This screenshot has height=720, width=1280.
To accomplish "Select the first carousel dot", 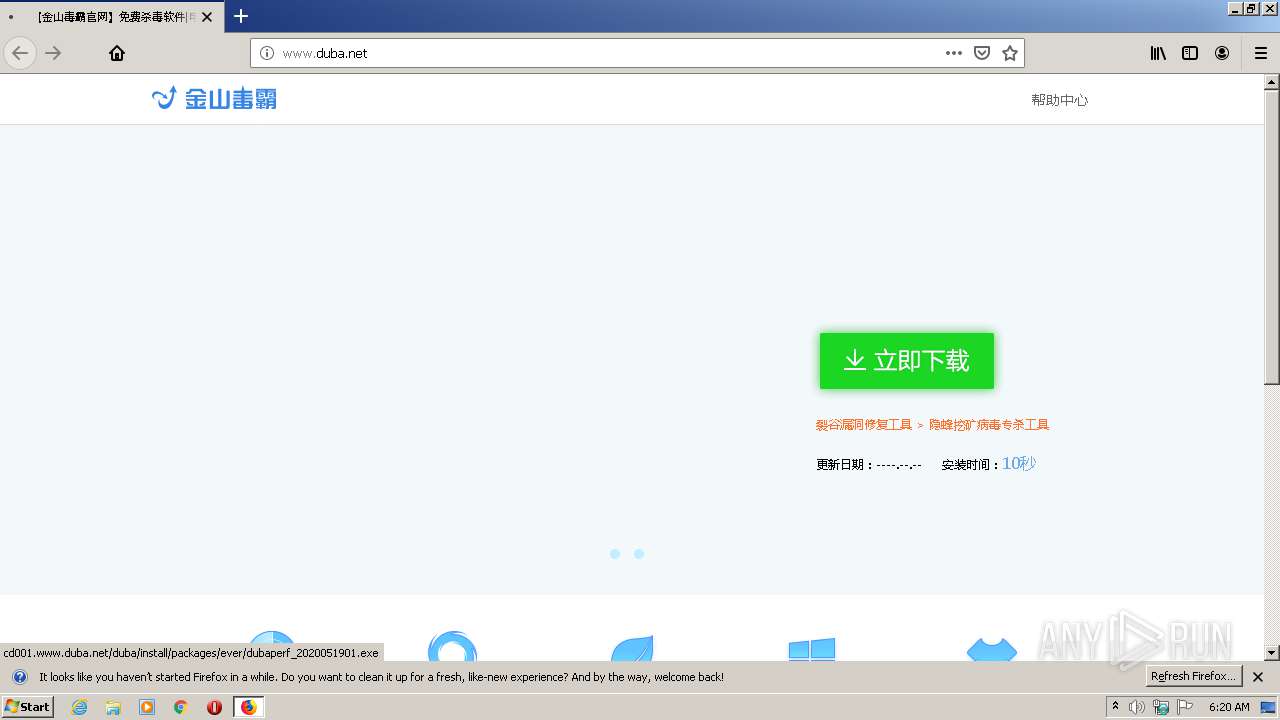I will (615, 554).
